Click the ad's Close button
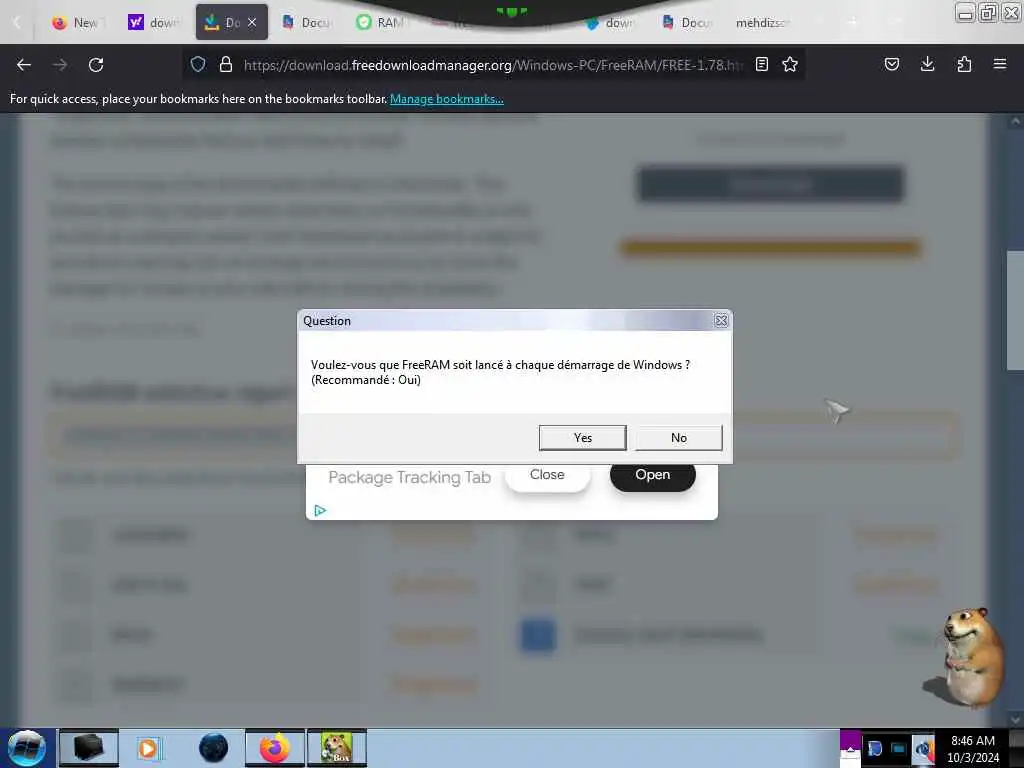The image size is (1024, 768). click(547, 475)
